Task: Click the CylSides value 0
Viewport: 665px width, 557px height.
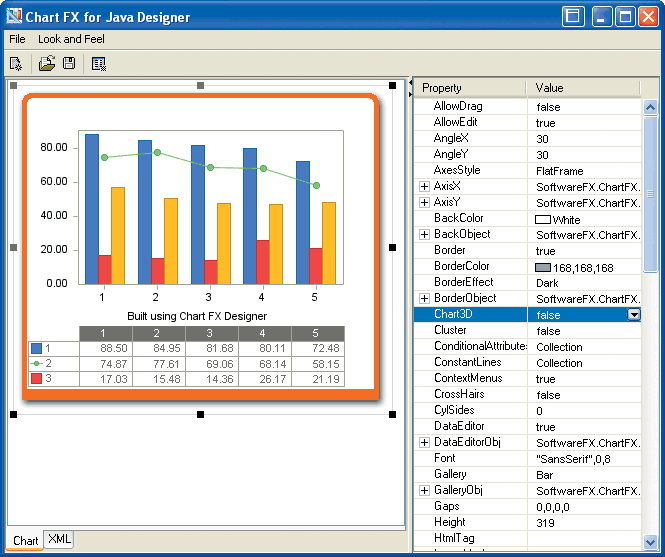Action: [539, 411]
